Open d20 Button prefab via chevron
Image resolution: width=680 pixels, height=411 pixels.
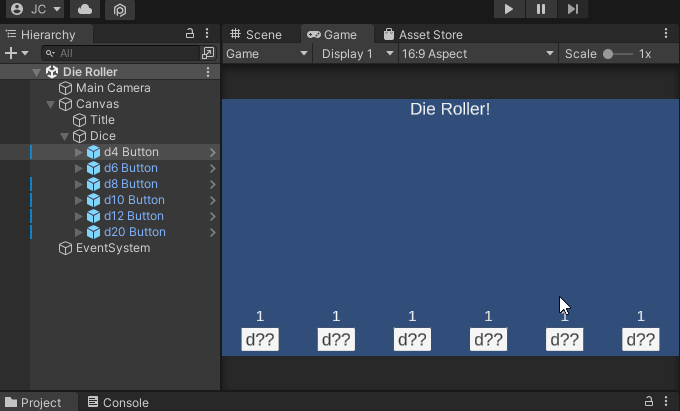212,232
